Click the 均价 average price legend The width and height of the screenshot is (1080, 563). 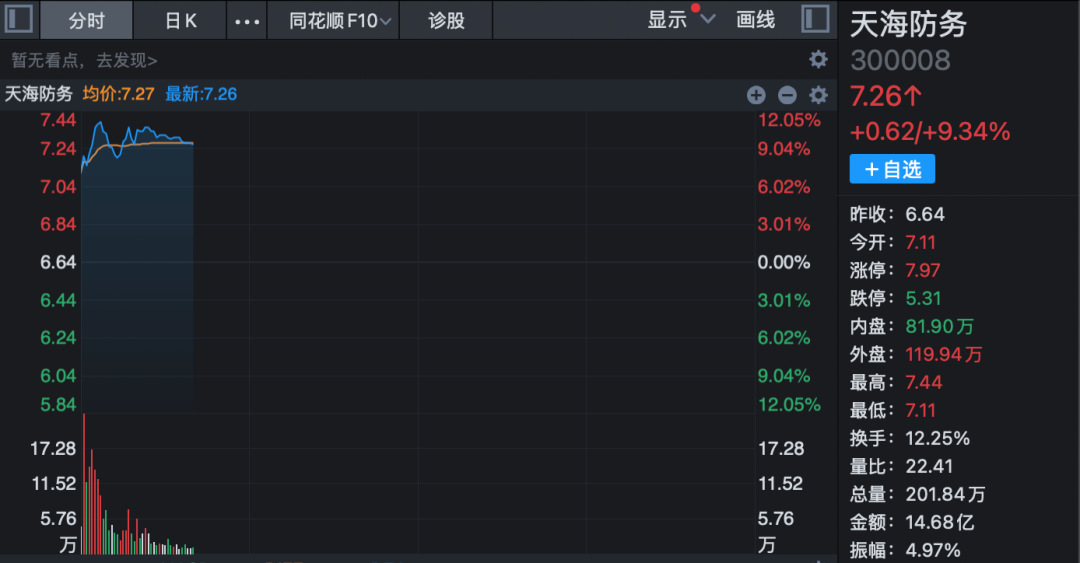pos(117,95)
